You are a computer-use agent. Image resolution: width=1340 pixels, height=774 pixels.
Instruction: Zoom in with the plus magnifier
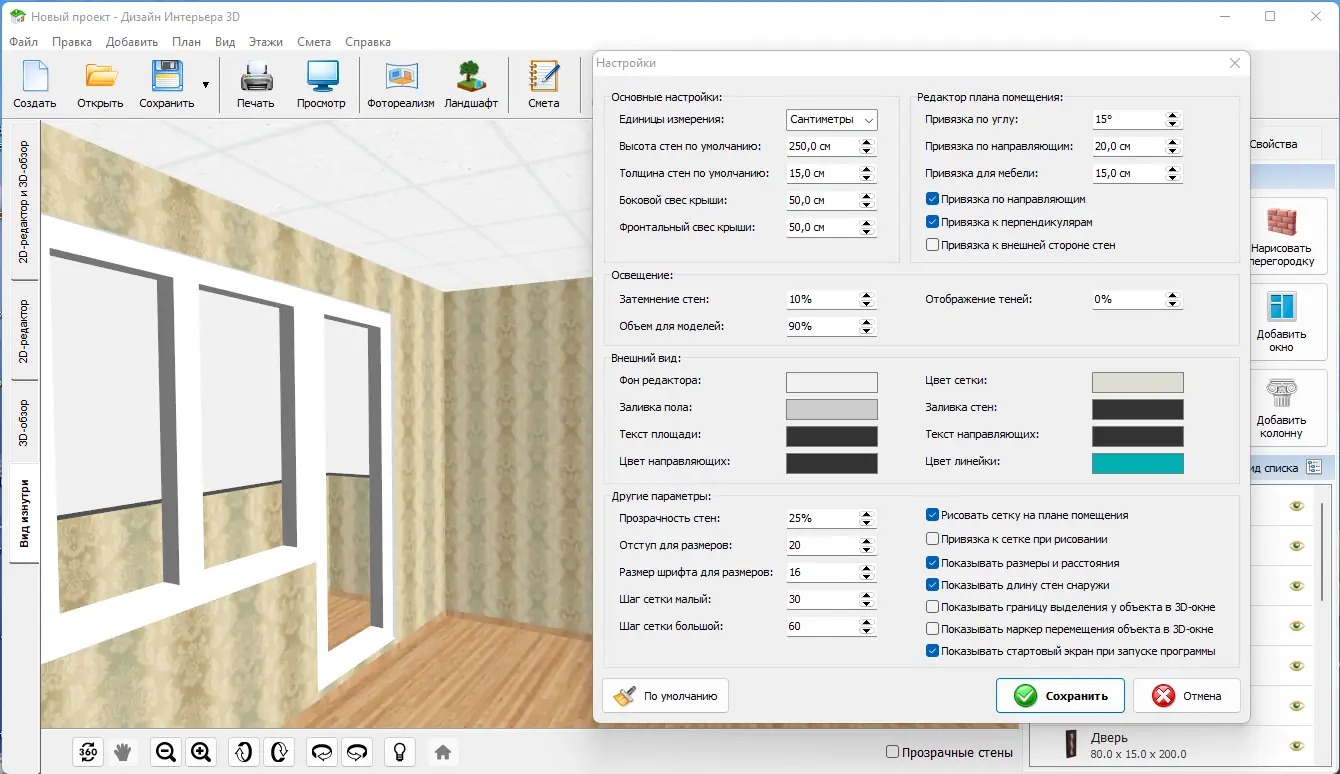pos(200,751)
